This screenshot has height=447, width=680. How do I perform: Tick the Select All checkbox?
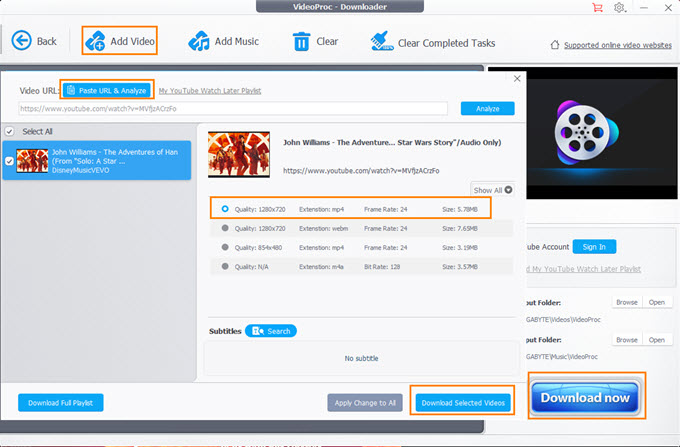tap(9, 131)
